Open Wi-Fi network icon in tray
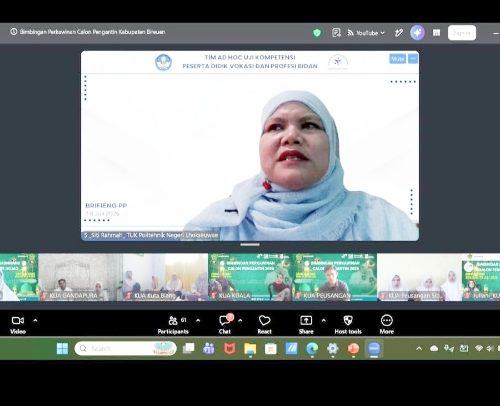This screenshot has height=406, width=500. pyautogui.click(x=479, y=349)
